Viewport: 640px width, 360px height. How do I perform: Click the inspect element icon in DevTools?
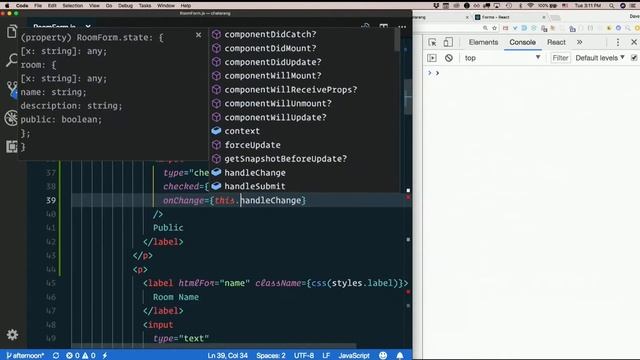click(x=432, y=42)
